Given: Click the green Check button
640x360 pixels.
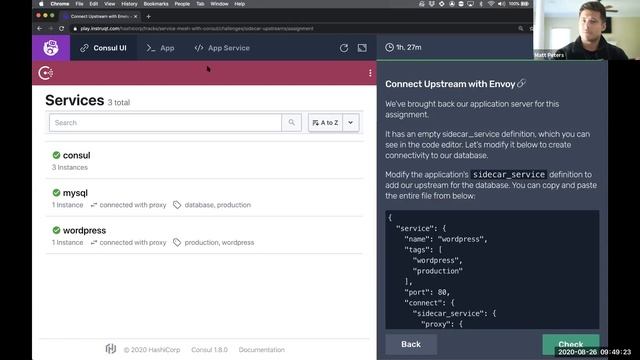Looking at the screenshot, I should click(571, 344).
